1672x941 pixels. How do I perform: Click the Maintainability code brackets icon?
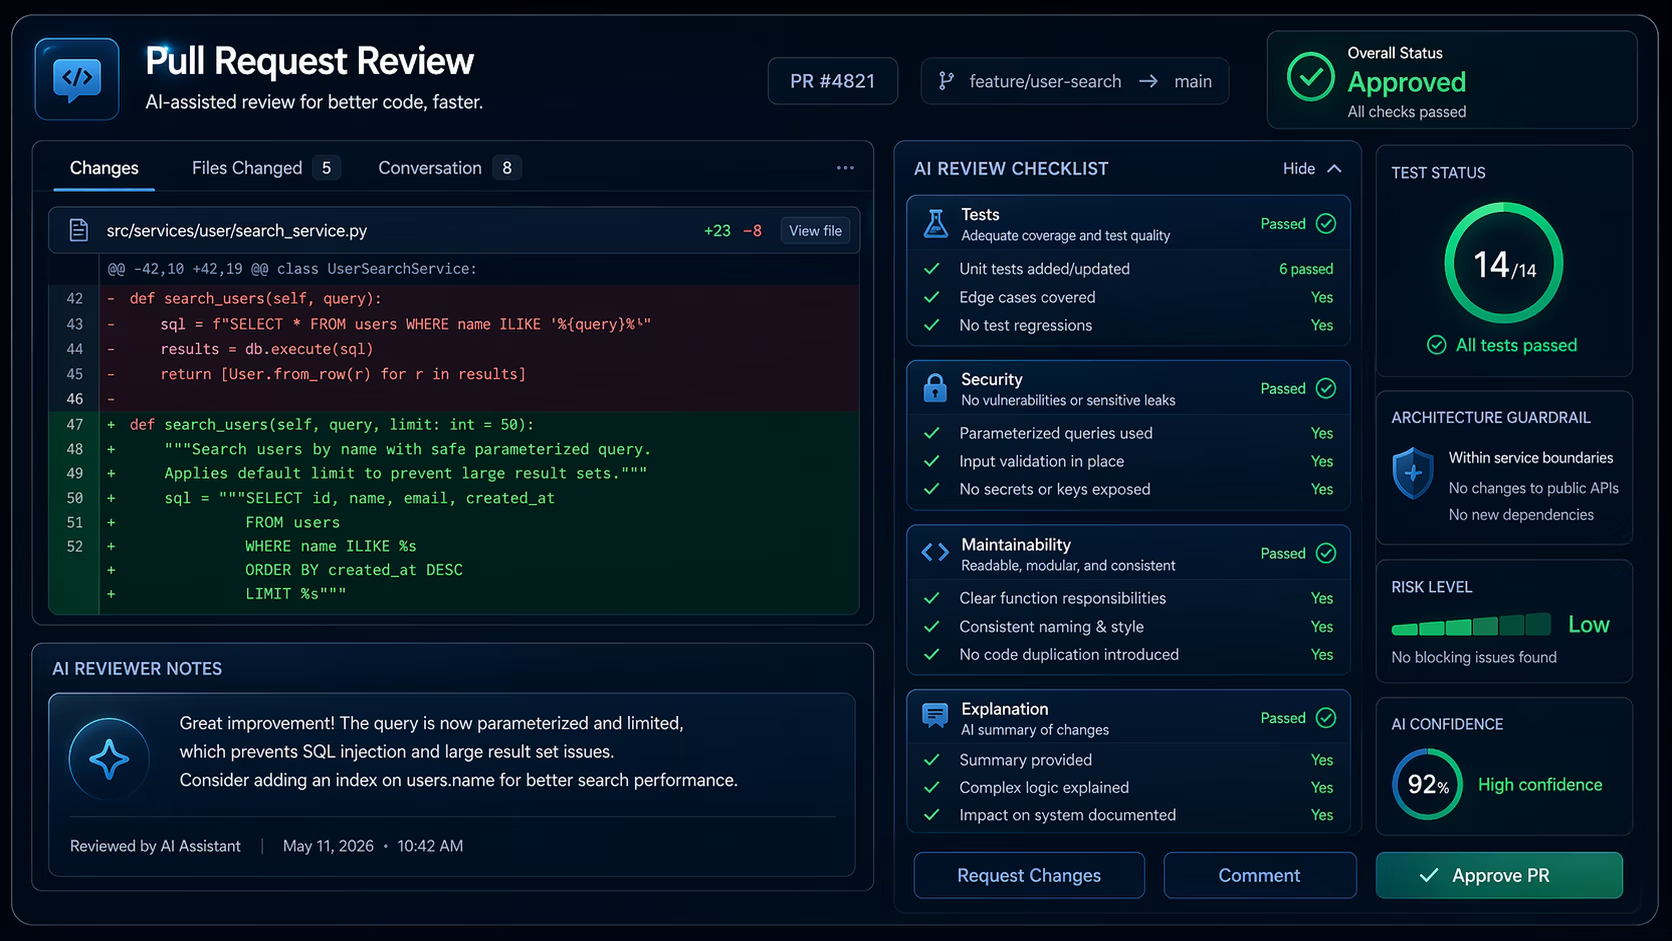coord(935,553)
